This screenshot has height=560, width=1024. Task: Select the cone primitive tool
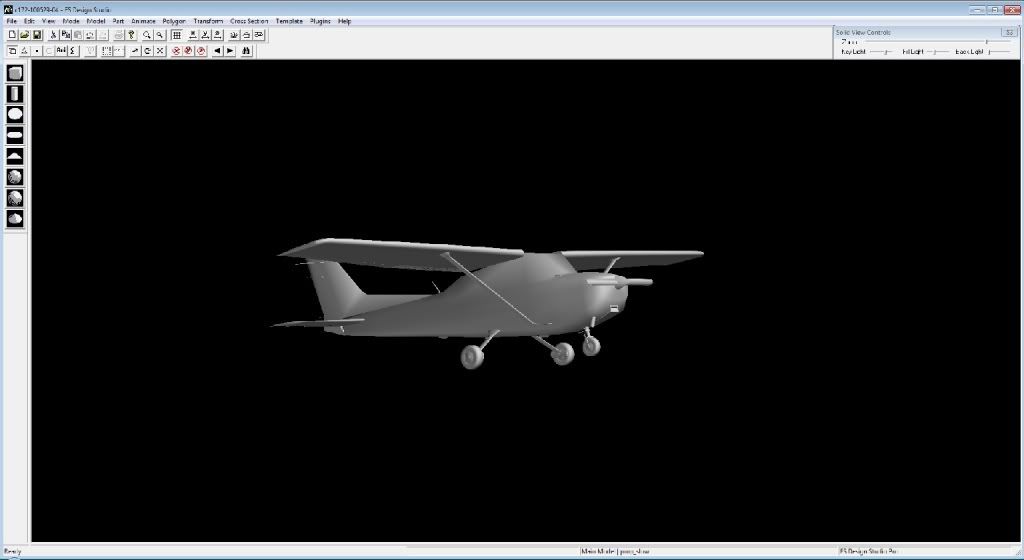point(15,156)
